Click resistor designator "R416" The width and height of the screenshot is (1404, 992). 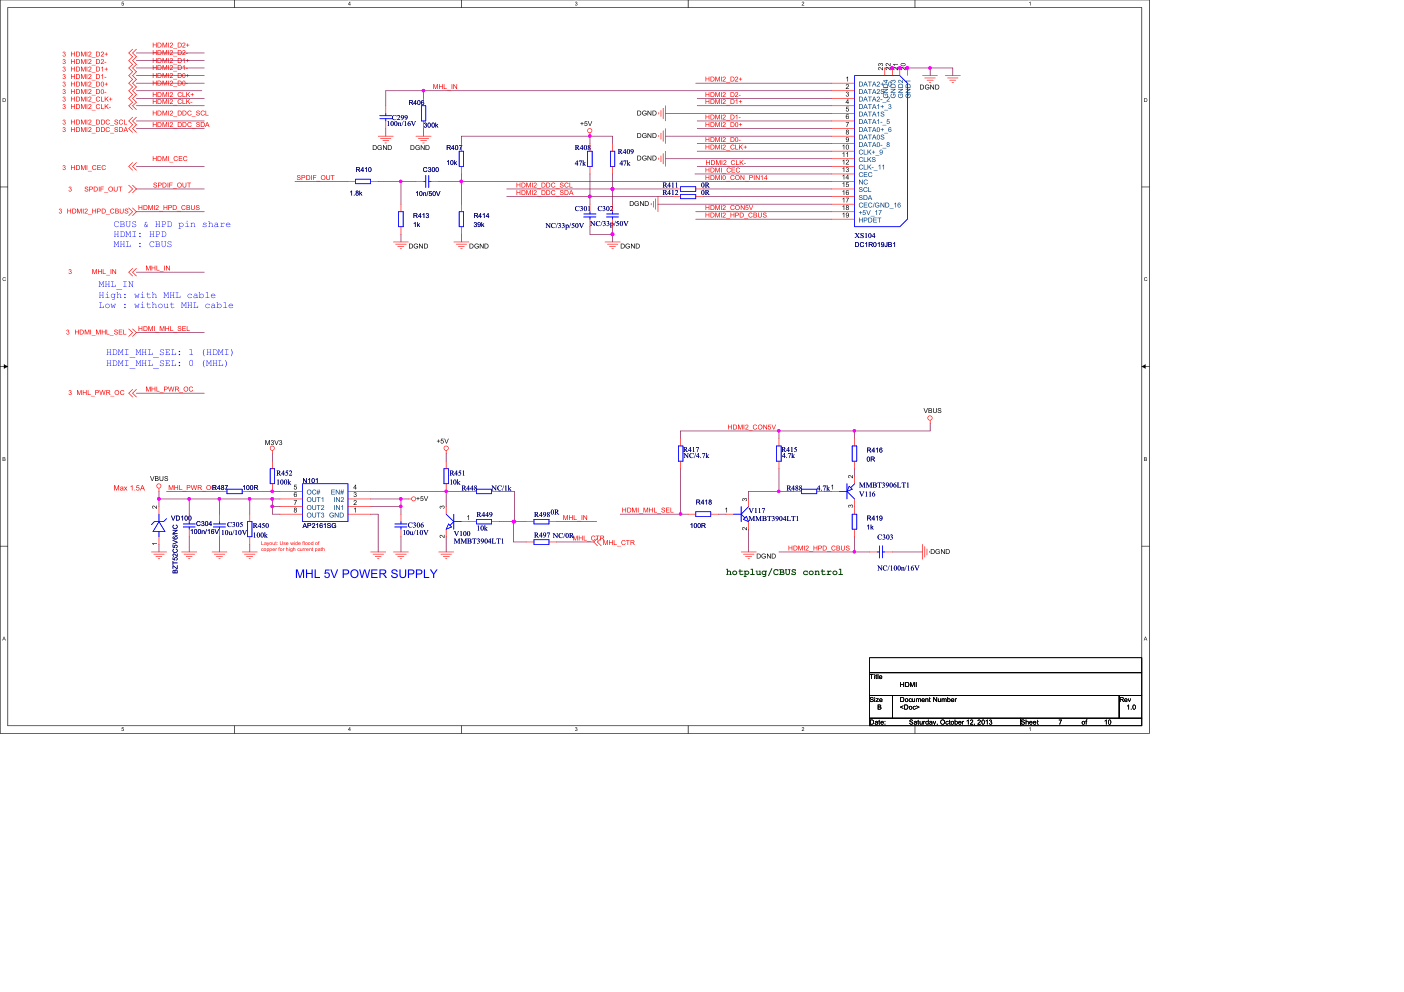(x=875, y=451)
